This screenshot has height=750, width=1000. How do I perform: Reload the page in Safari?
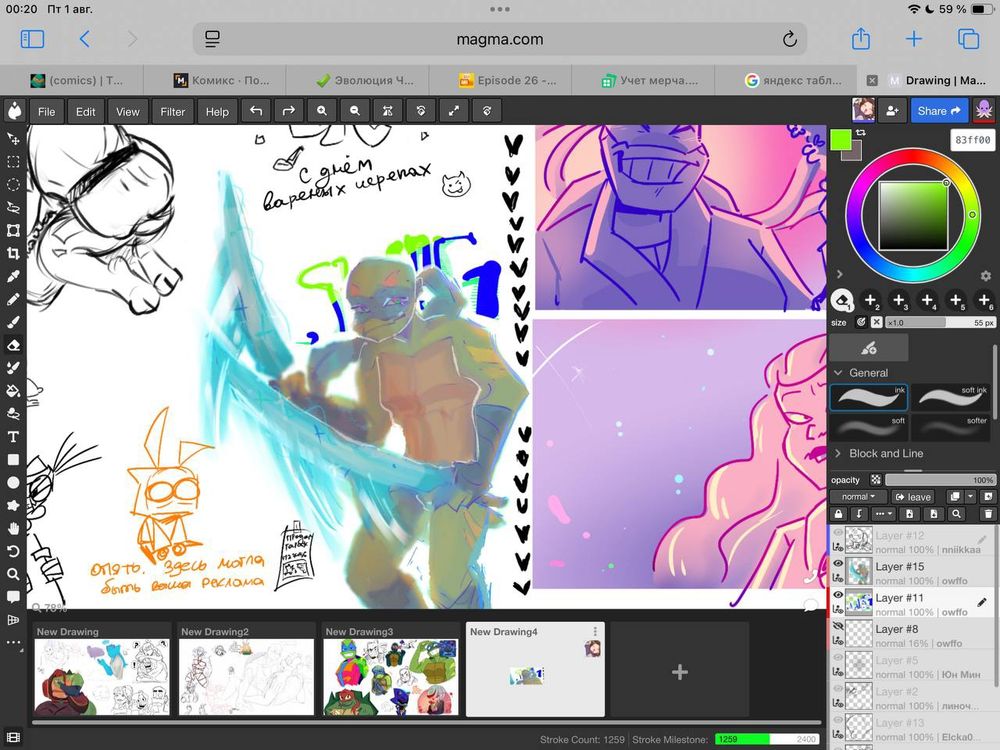click(790, 40)
